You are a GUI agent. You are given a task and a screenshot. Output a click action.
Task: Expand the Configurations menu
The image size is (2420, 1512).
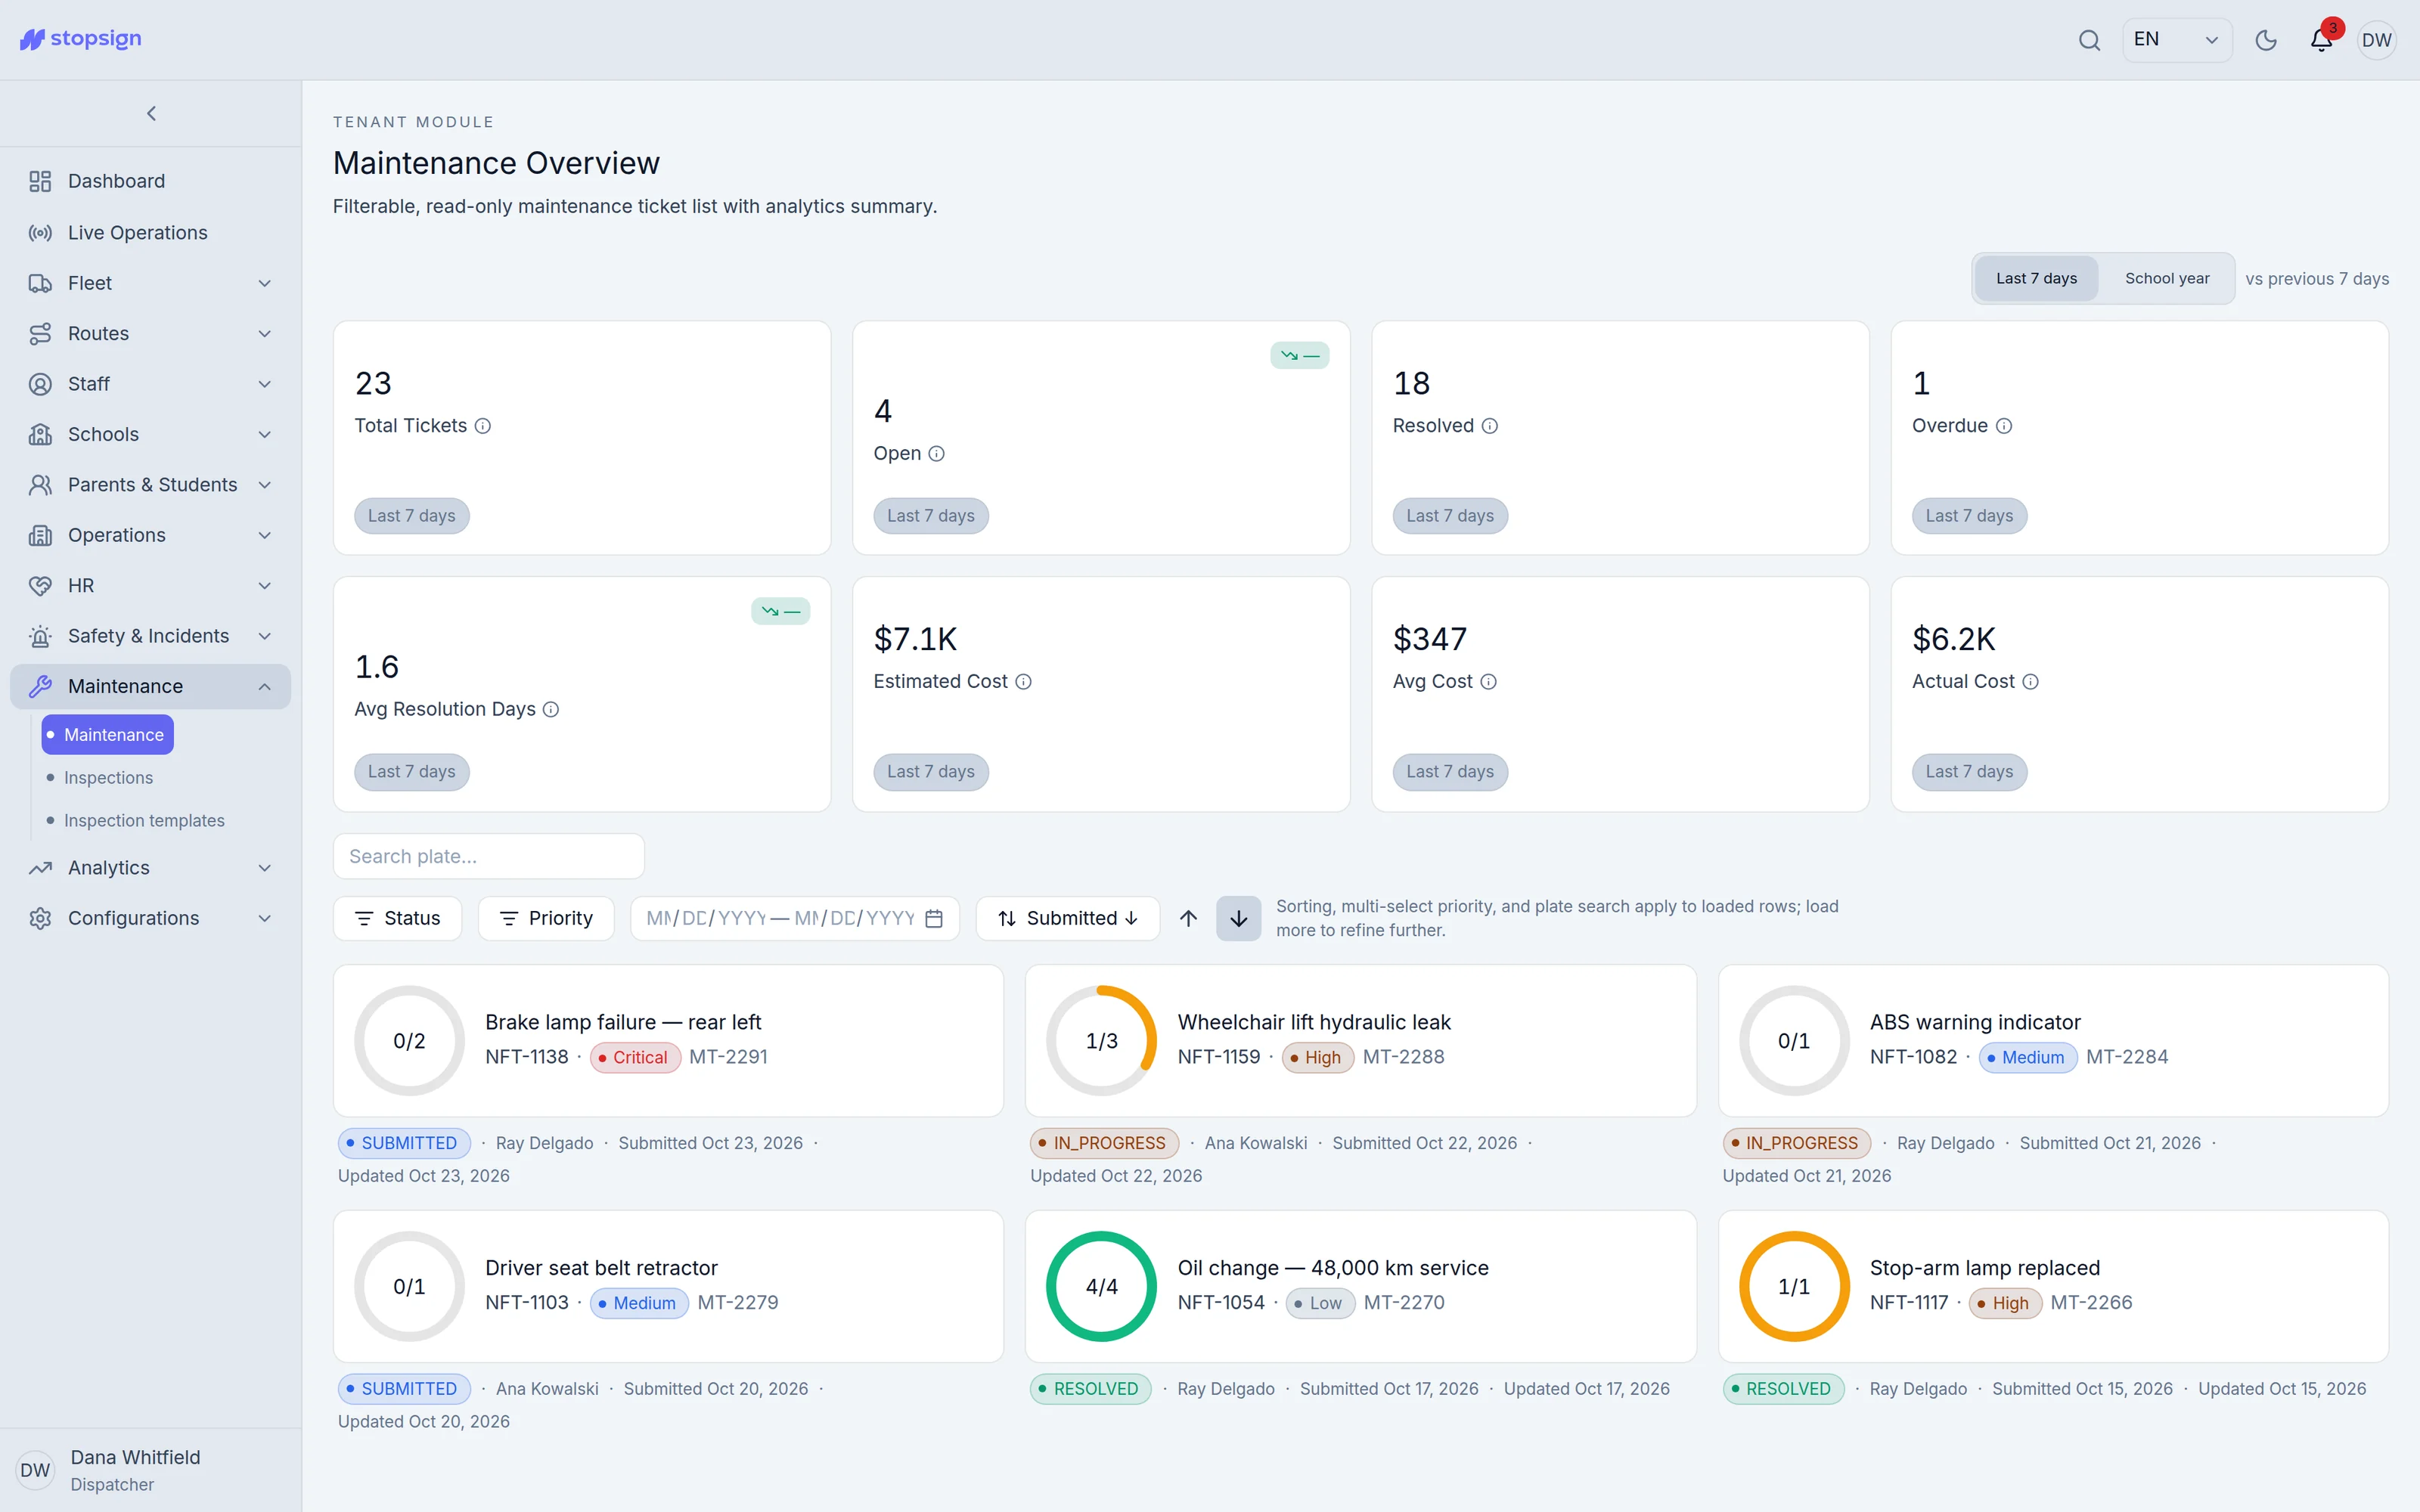[151, 918]
